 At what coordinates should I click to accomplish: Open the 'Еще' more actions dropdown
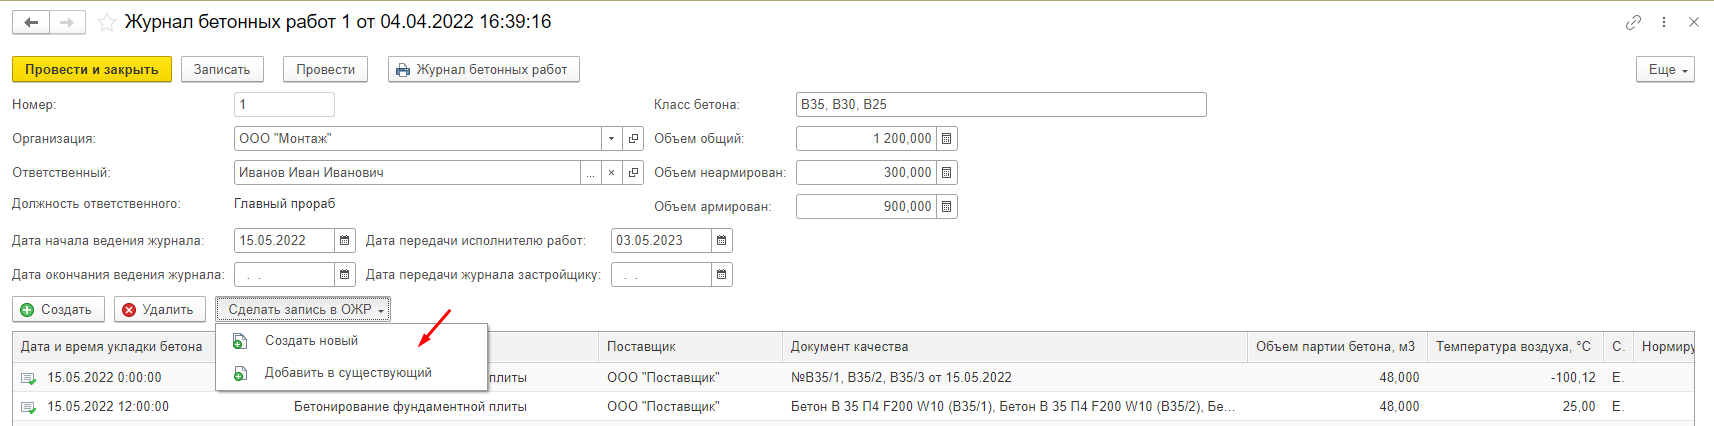click(x=1665, y=70)
